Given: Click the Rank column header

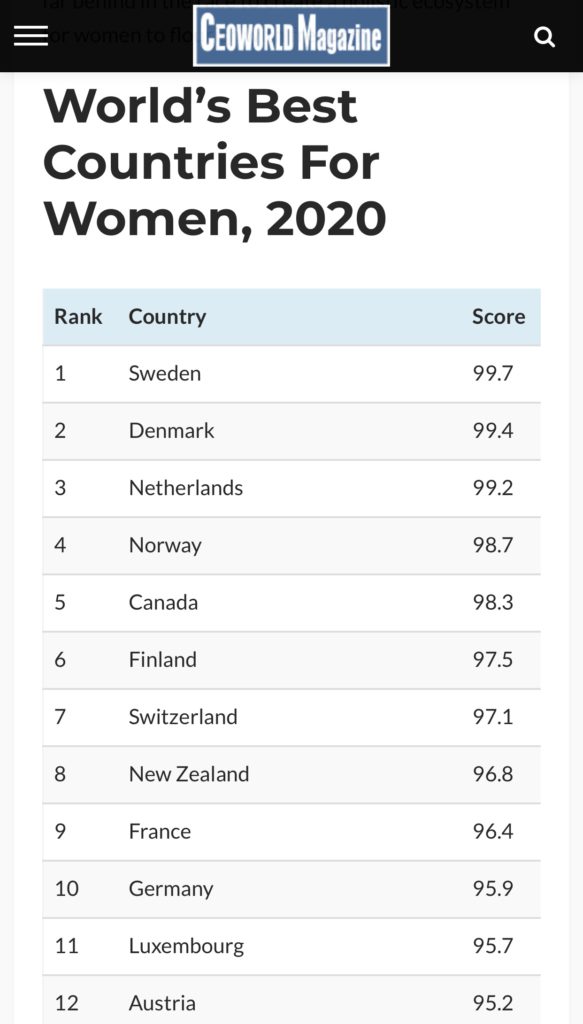Looking at the screenshot, I should tap(78, 317).
